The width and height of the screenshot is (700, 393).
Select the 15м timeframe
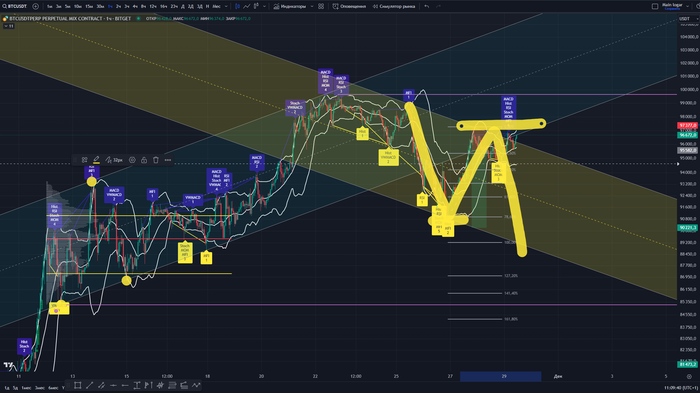(x=89, y=6)
